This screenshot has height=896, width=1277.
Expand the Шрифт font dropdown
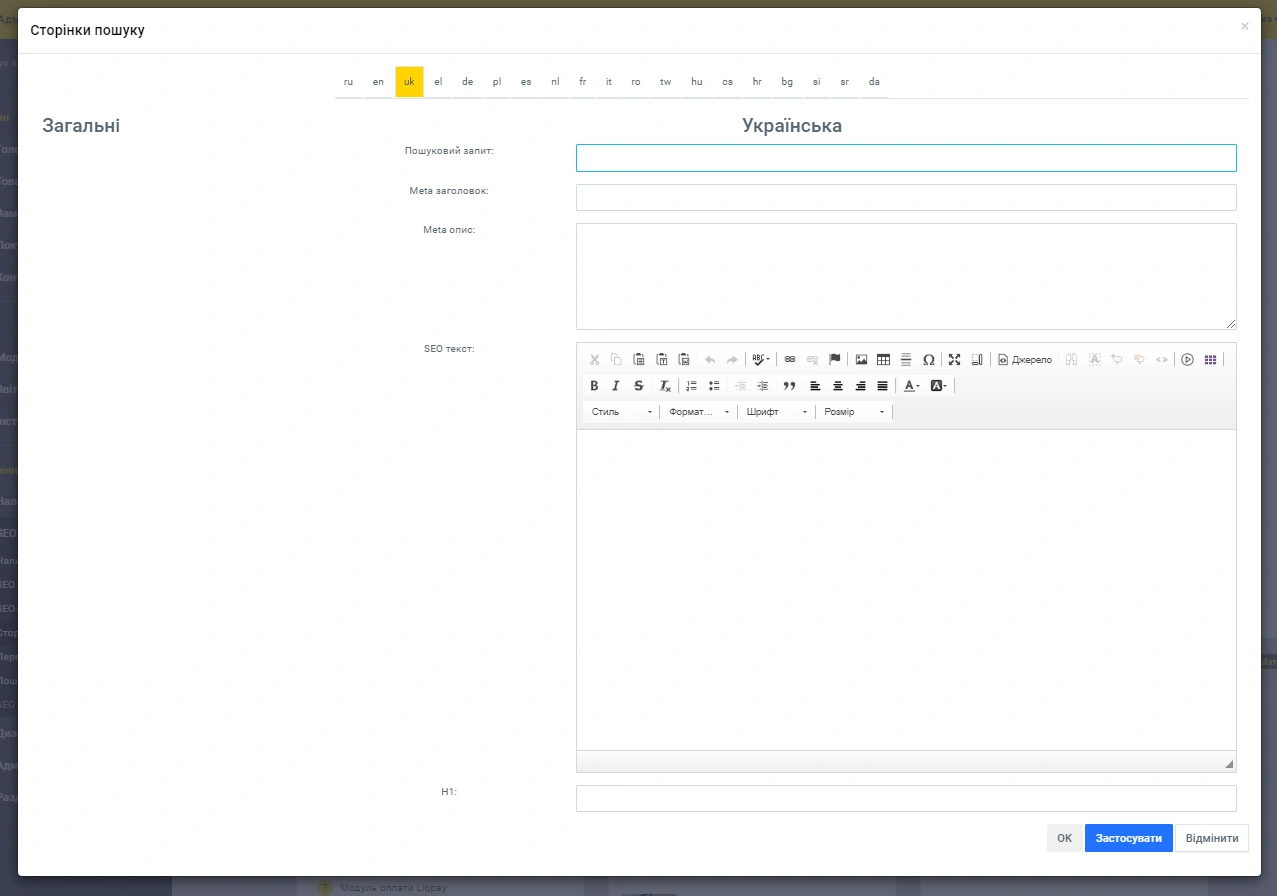776,412
